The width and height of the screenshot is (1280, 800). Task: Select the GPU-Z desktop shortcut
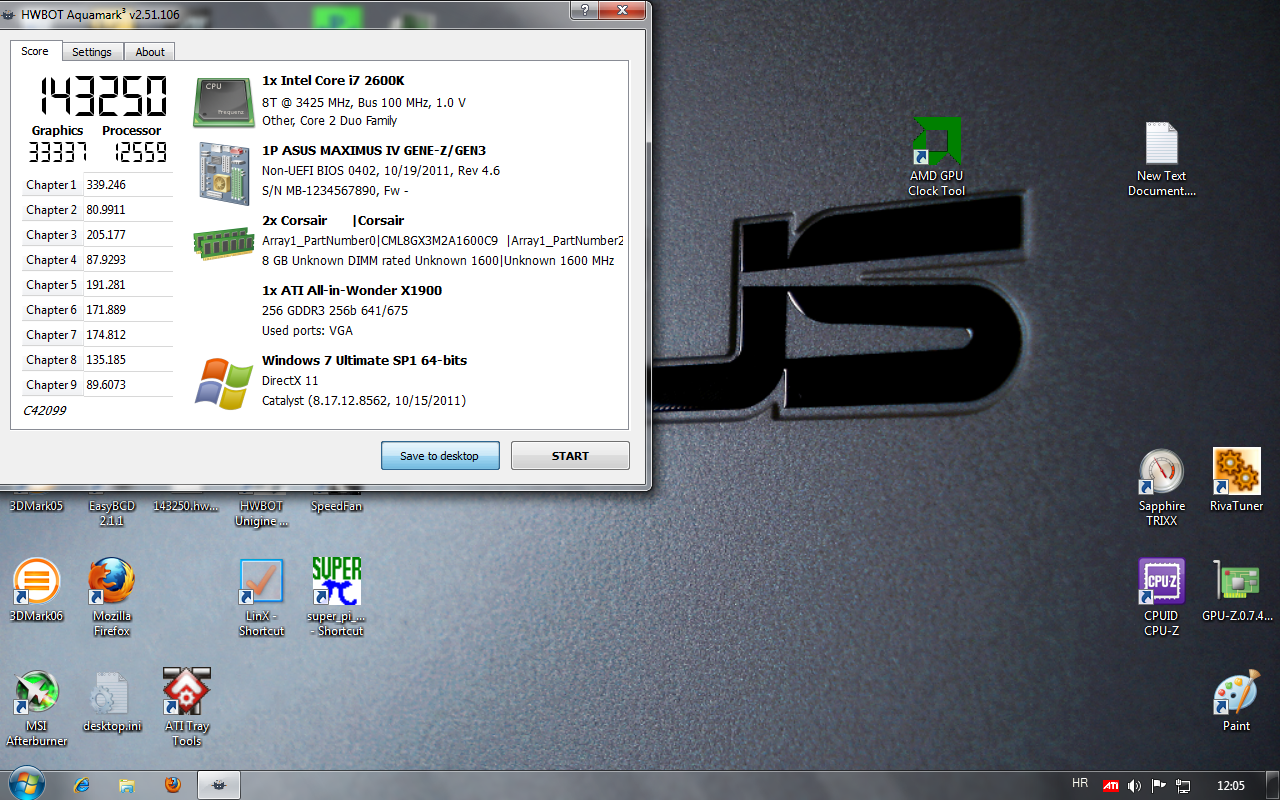pos(1237,591)
